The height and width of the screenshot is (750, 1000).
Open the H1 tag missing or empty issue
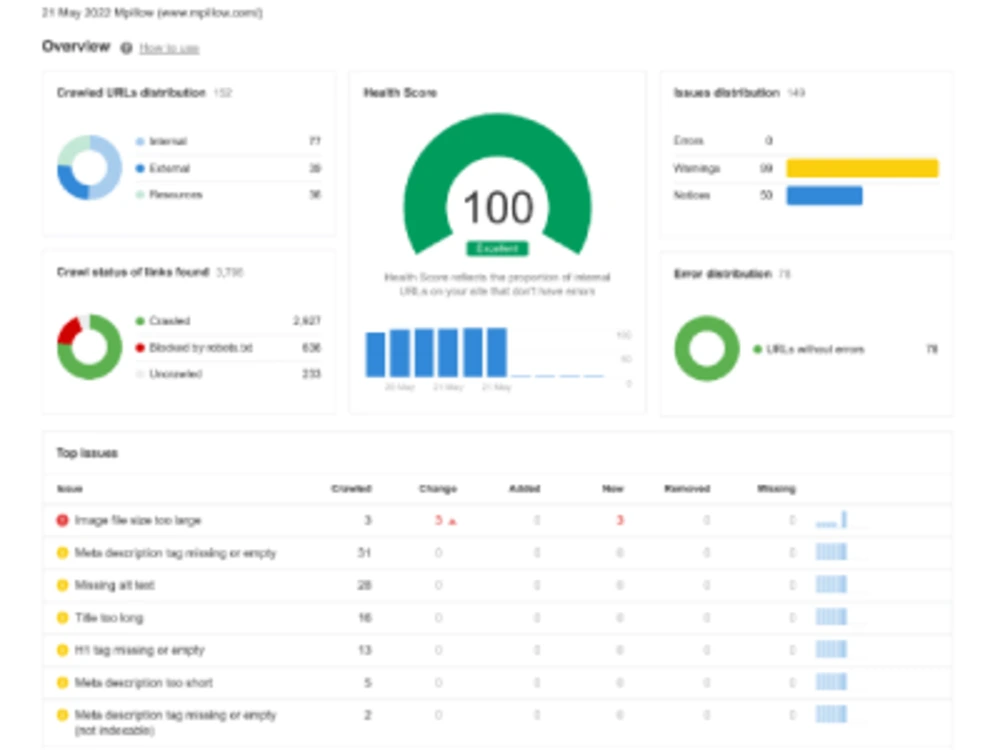tap(140, 650)
